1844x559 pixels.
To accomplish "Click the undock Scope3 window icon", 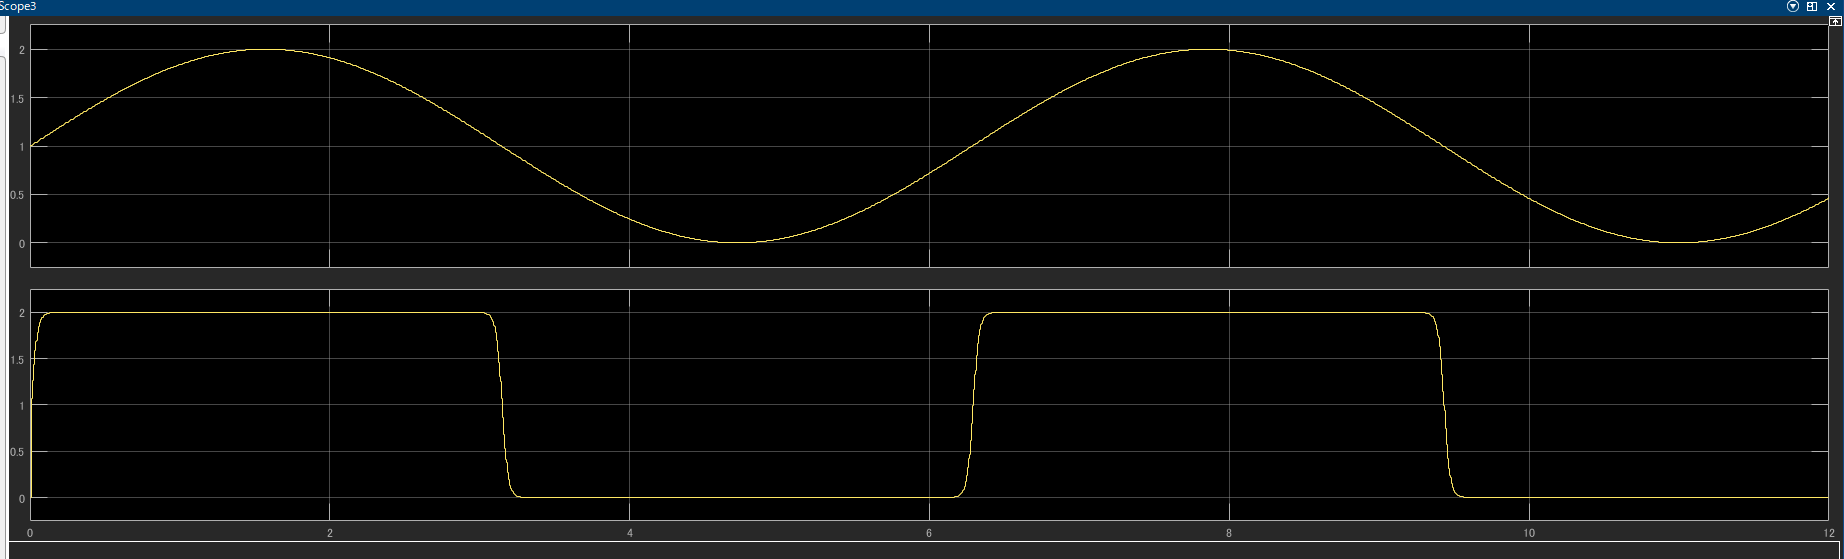I will tap(1812, 6).
